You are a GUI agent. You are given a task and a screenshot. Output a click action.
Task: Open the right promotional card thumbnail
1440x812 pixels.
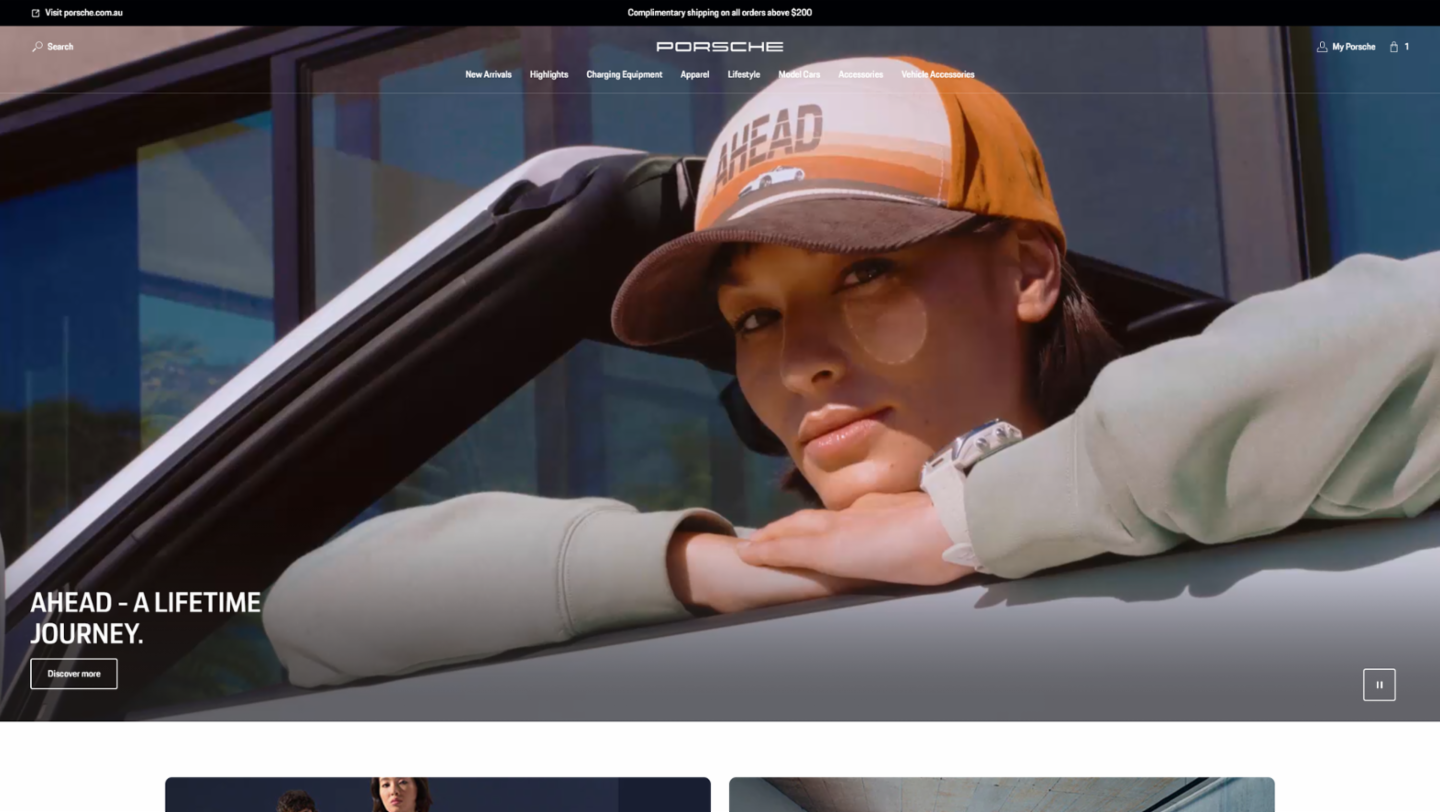1002,795
